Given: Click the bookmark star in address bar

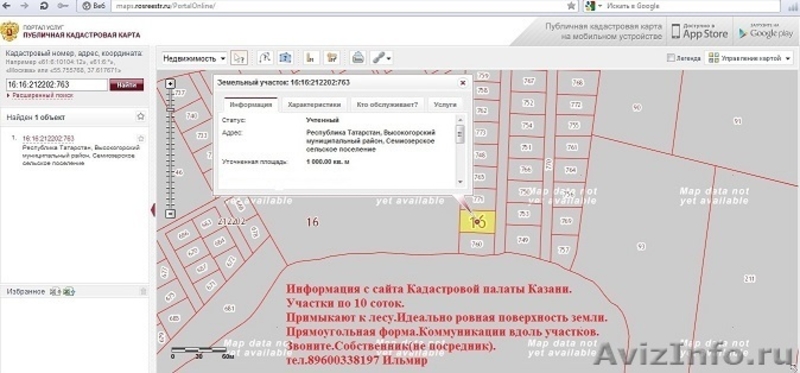Looking at the screenshot, I should [571, 6].
